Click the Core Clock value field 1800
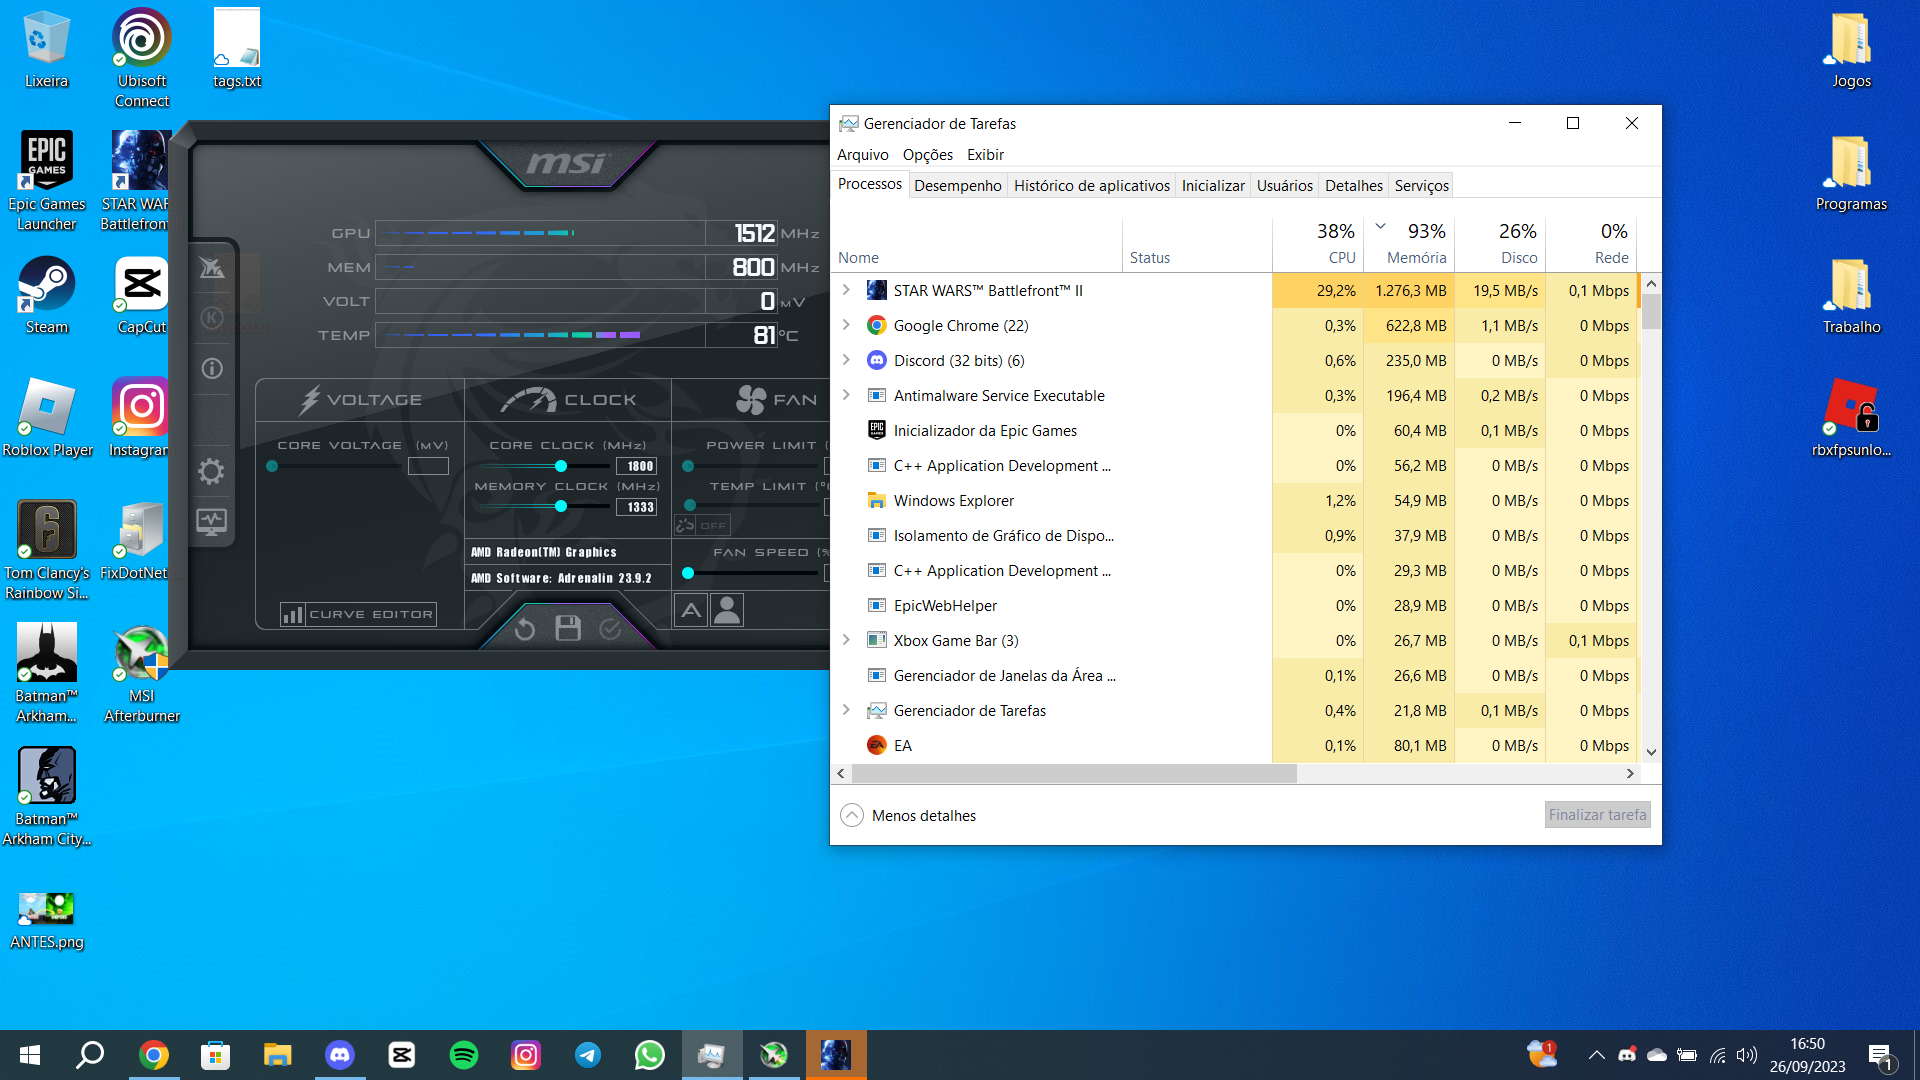The height and width of the screenshot is (1080, 1920). (x=636, y=466)
